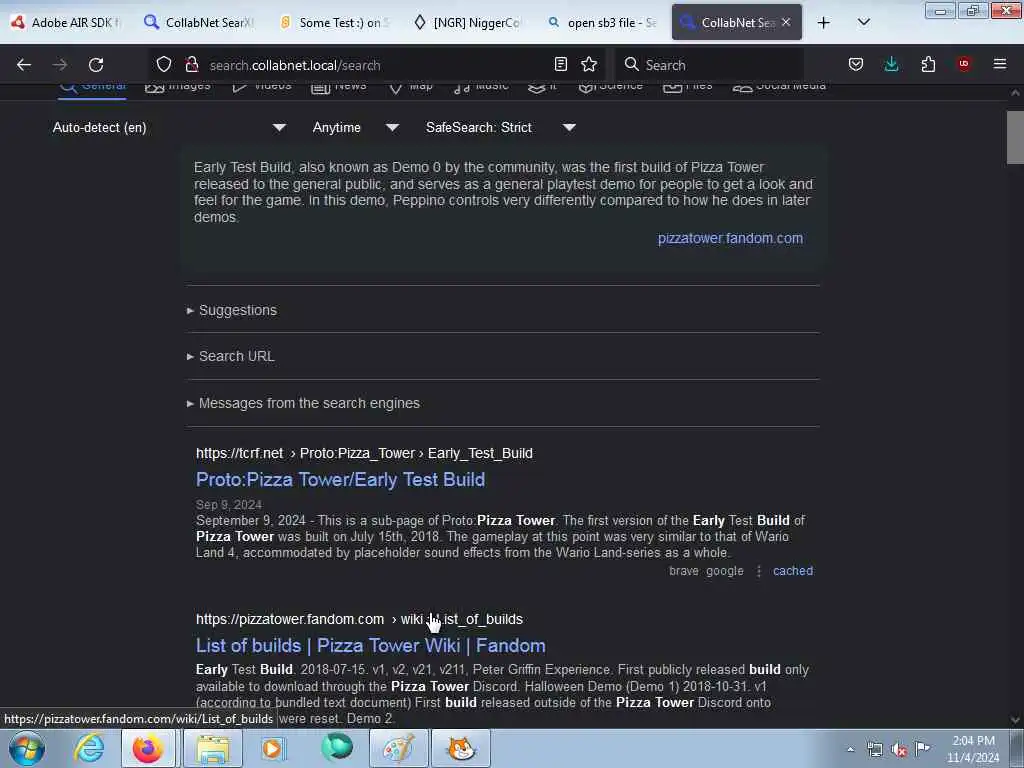Open the Pocket save icon
The height and width of the screenshot is (768, 1024).
856,64
